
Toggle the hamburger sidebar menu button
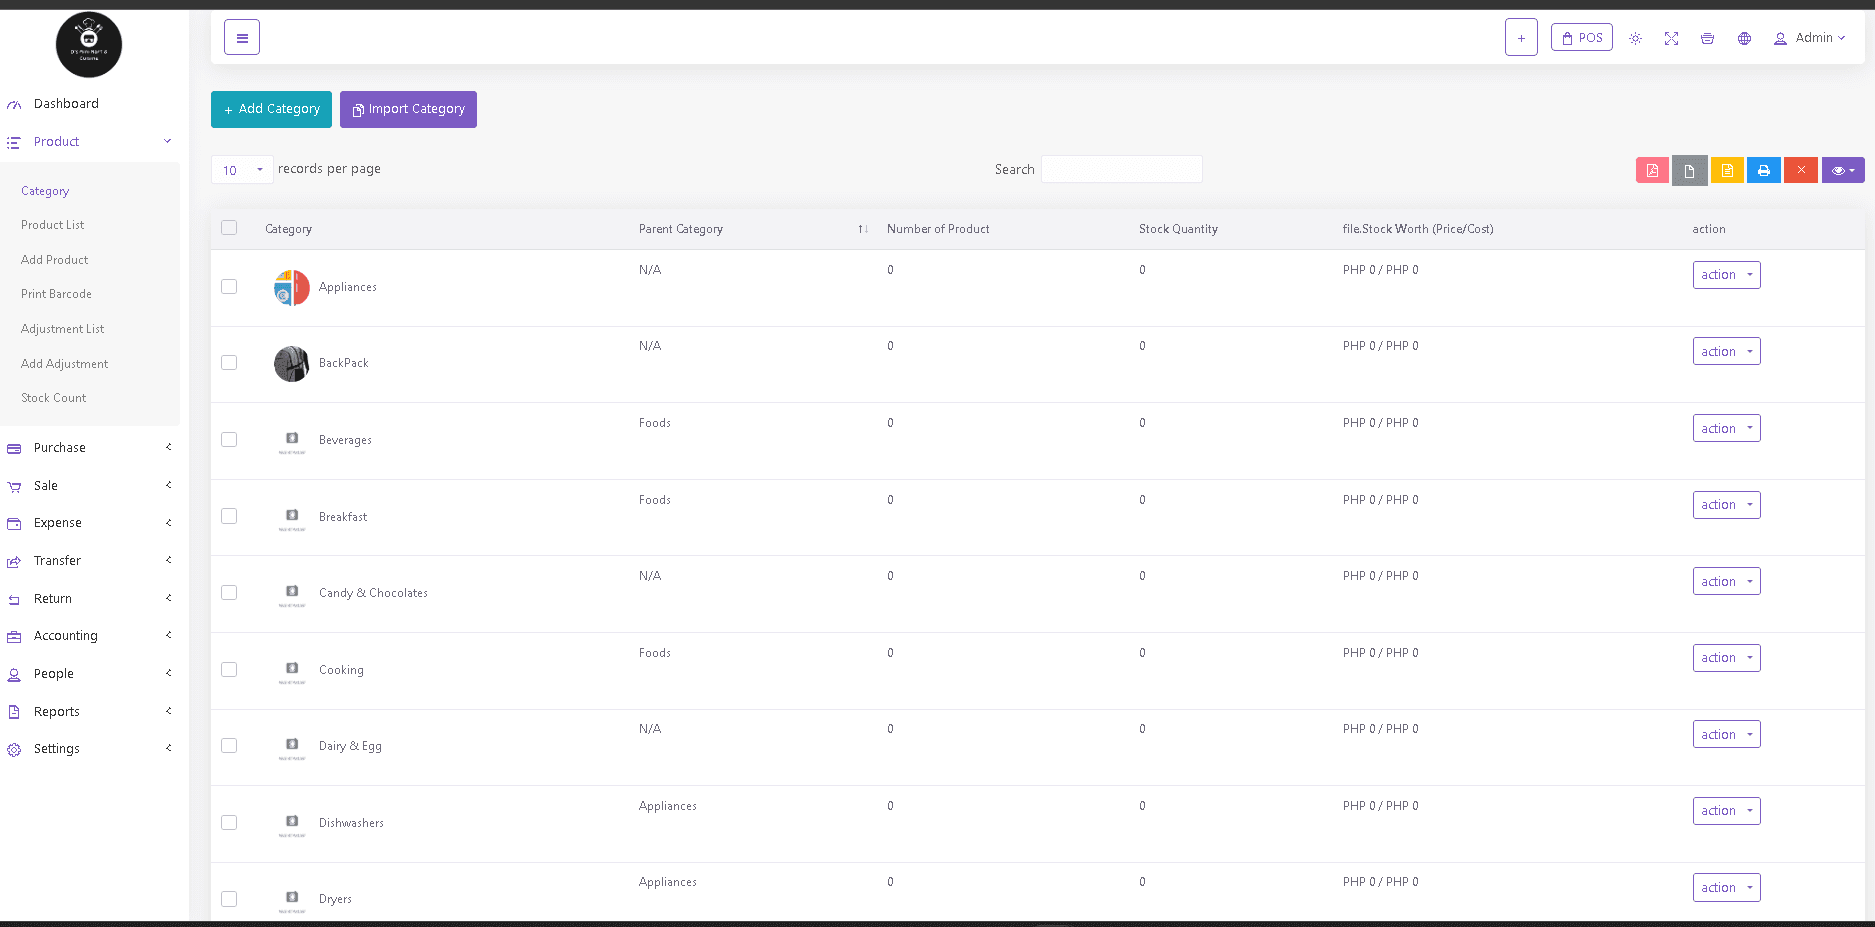tap(242, 38)
